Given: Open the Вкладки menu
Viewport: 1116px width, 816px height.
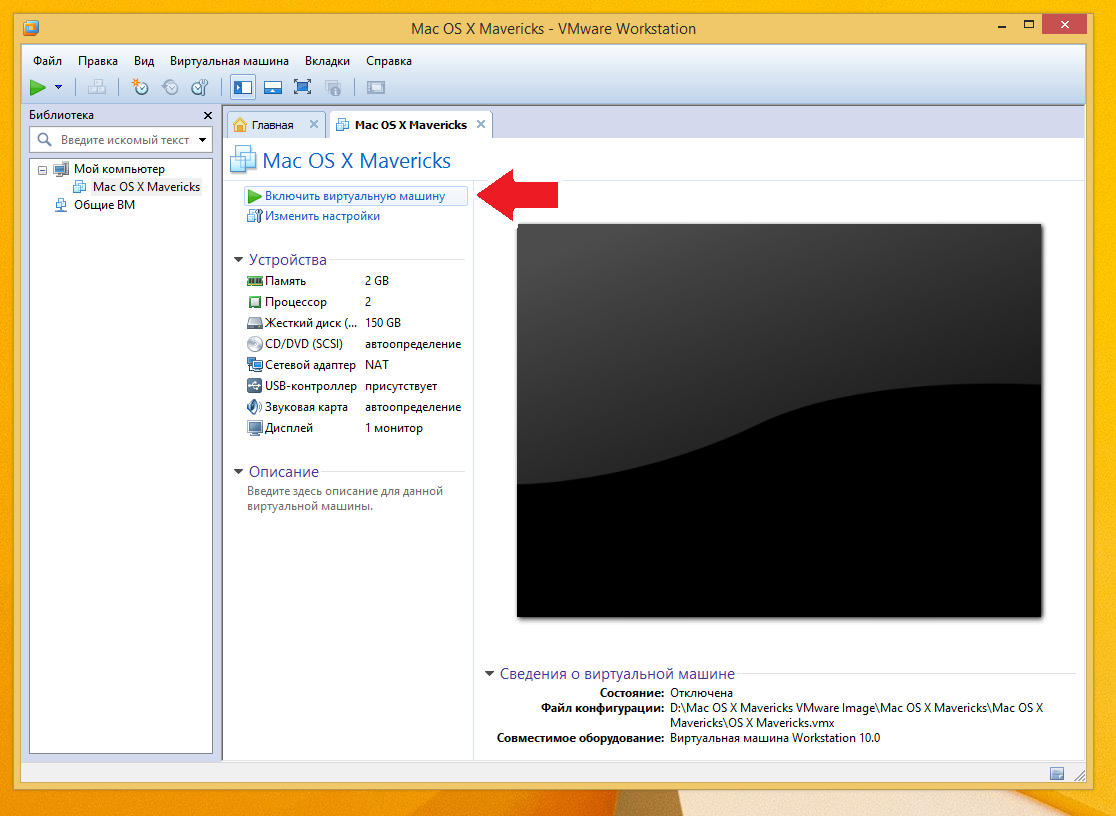Looking at the screenshot, I should (x=327, y=61).
